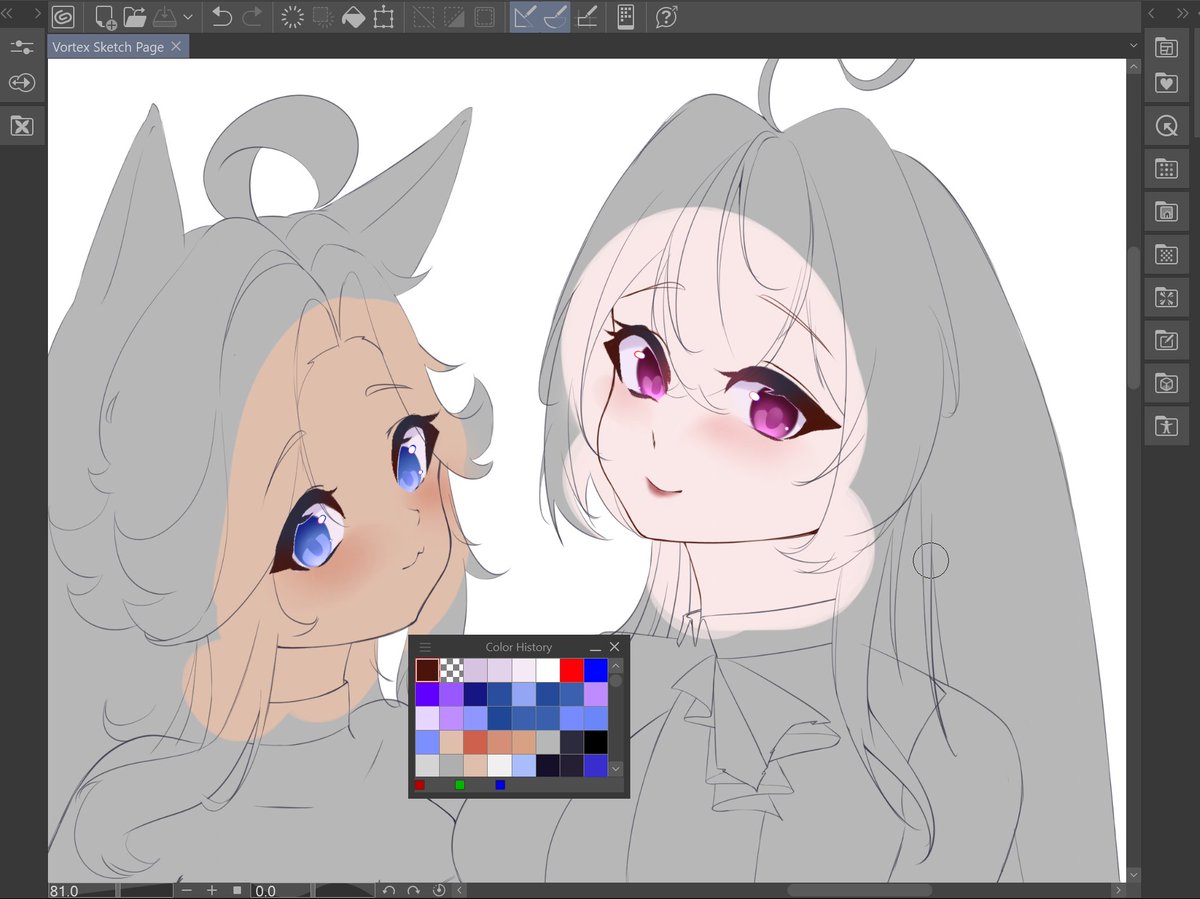Click the small green indicator below swatches
This screenshot has height=899, width=1200.
click(x=460, y=786)
